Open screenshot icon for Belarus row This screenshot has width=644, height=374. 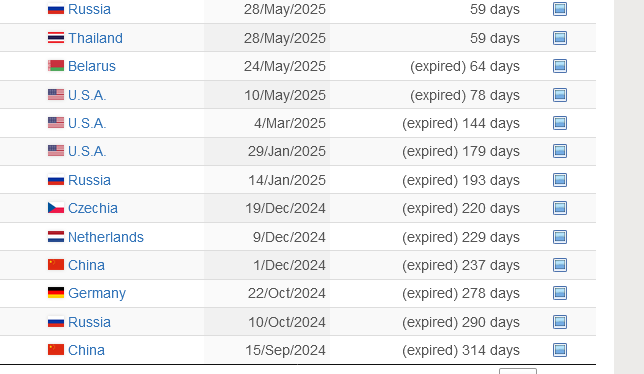[560, 66]
